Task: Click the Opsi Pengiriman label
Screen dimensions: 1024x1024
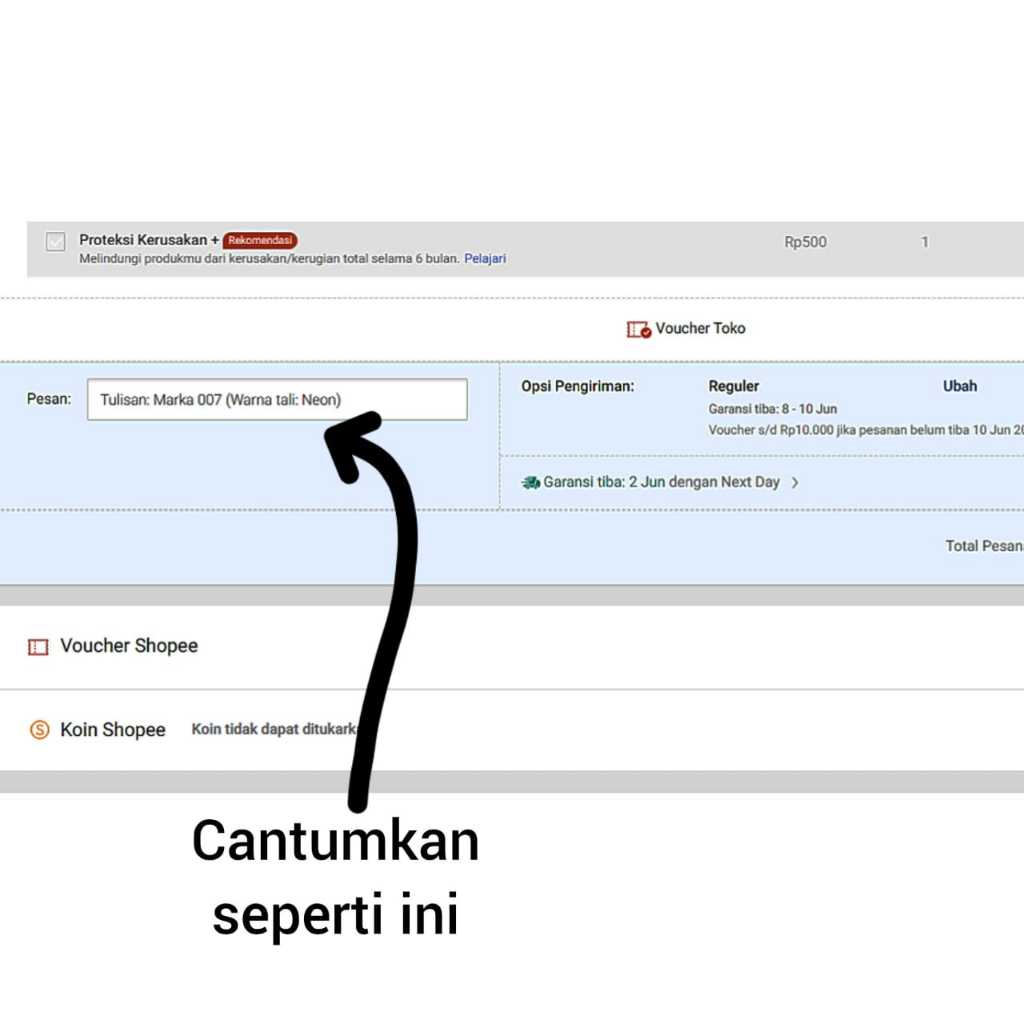Action: pyautogui.click(x=577, y=386)
